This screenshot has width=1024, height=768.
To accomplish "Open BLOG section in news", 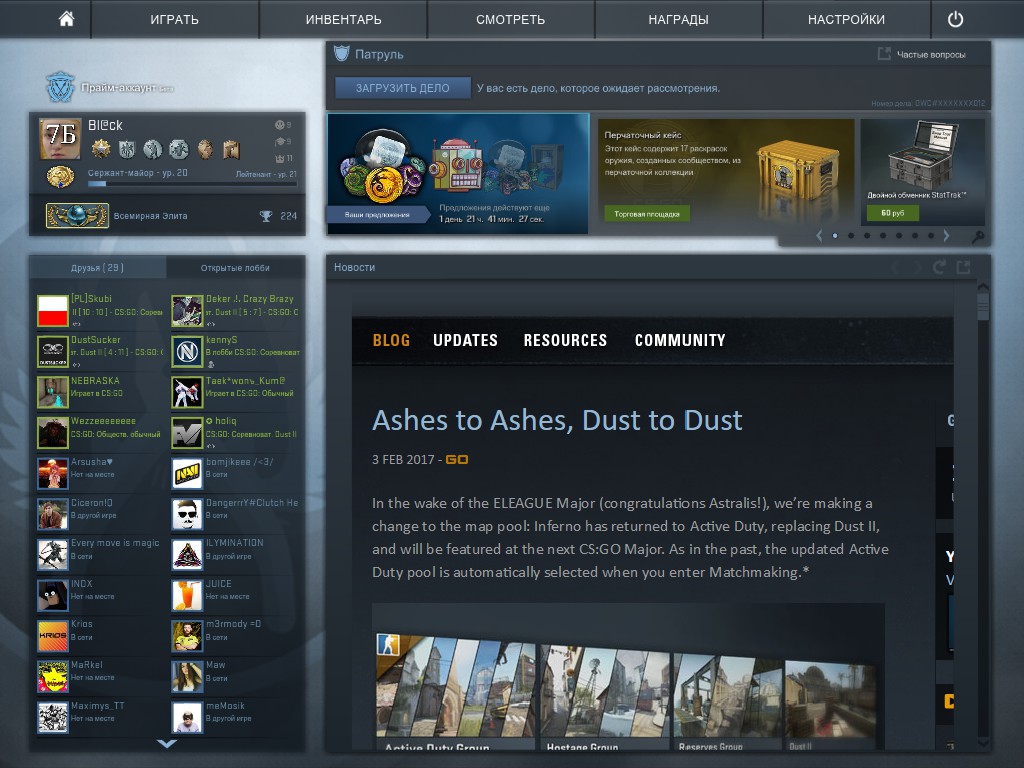I will click(x=391, y=340).
